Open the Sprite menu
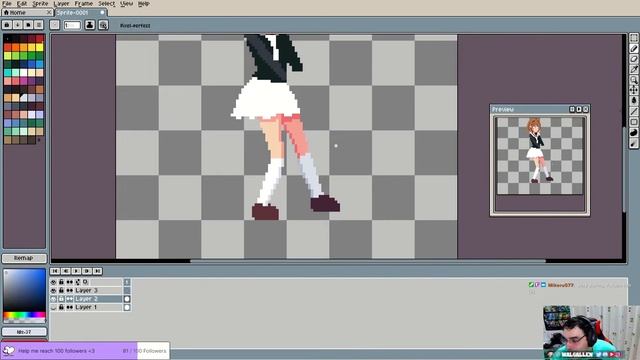This screenshot has width=640, height=360. pyautogui.click(x=40, y=4)
